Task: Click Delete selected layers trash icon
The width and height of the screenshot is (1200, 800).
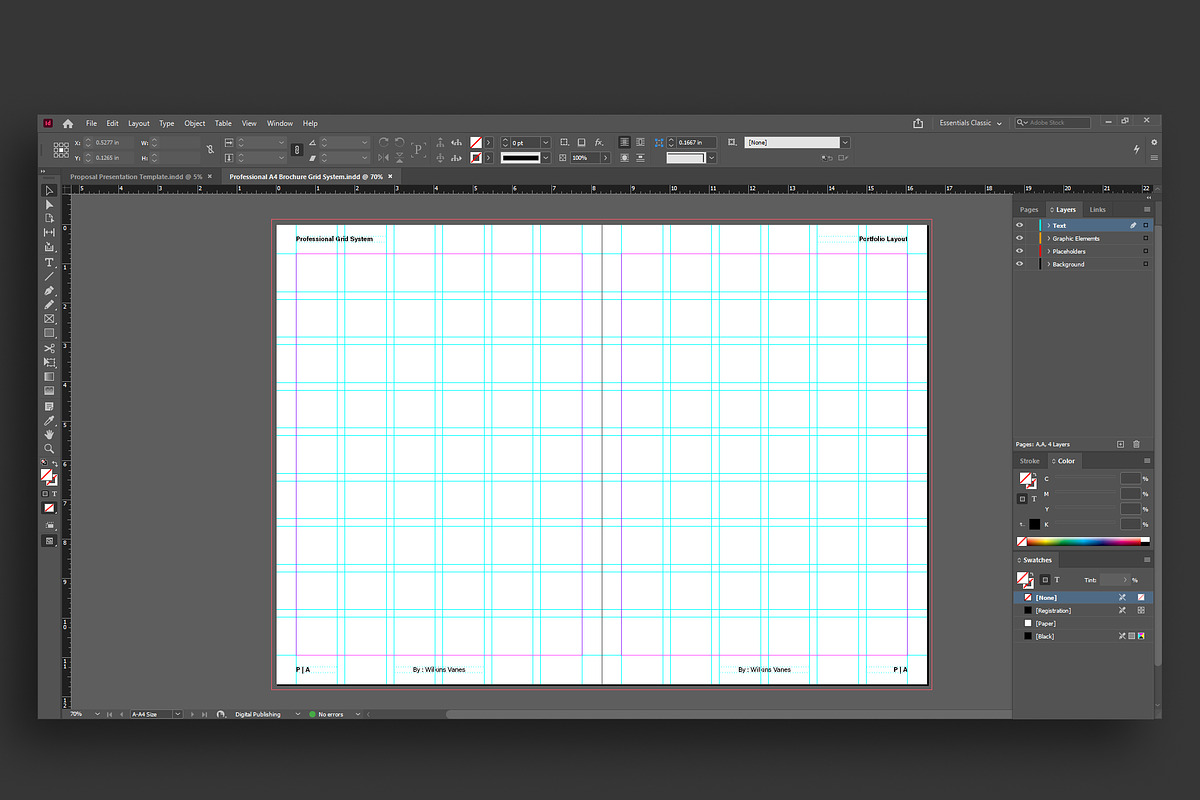Action: pos(1136,444)
